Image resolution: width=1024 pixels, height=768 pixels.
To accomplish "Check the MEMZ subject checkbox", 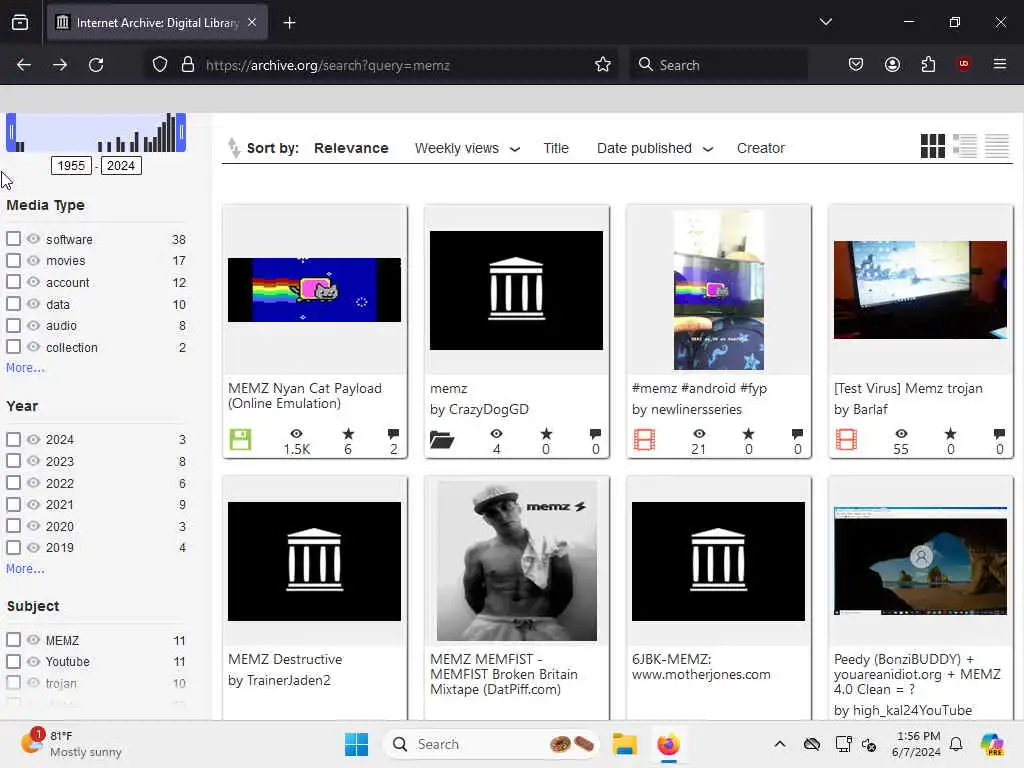I will (x=13, y=640).
